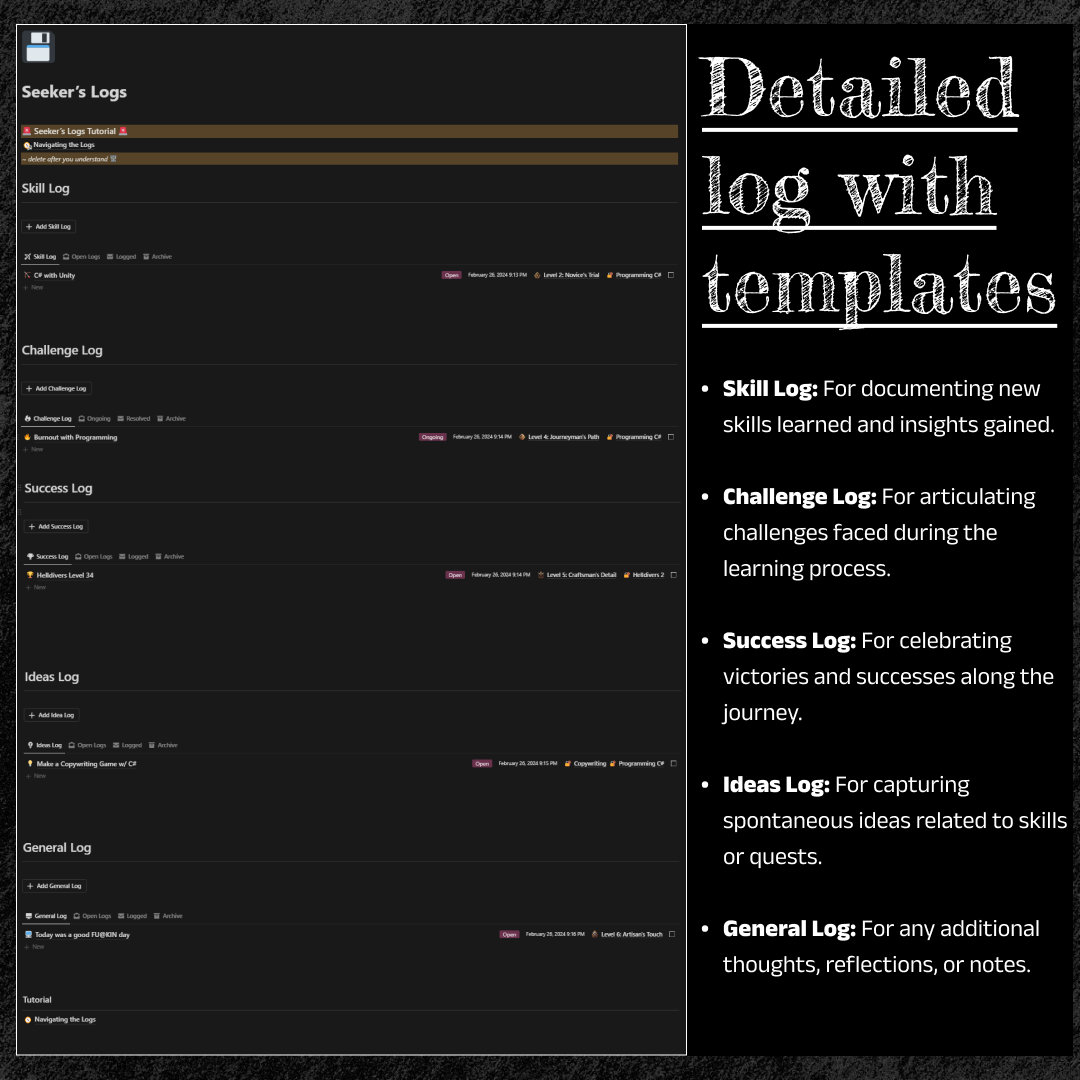Click the lightbulb icon on Make a Copywriting Game
1080x1080 pixels.
[29, 763]
